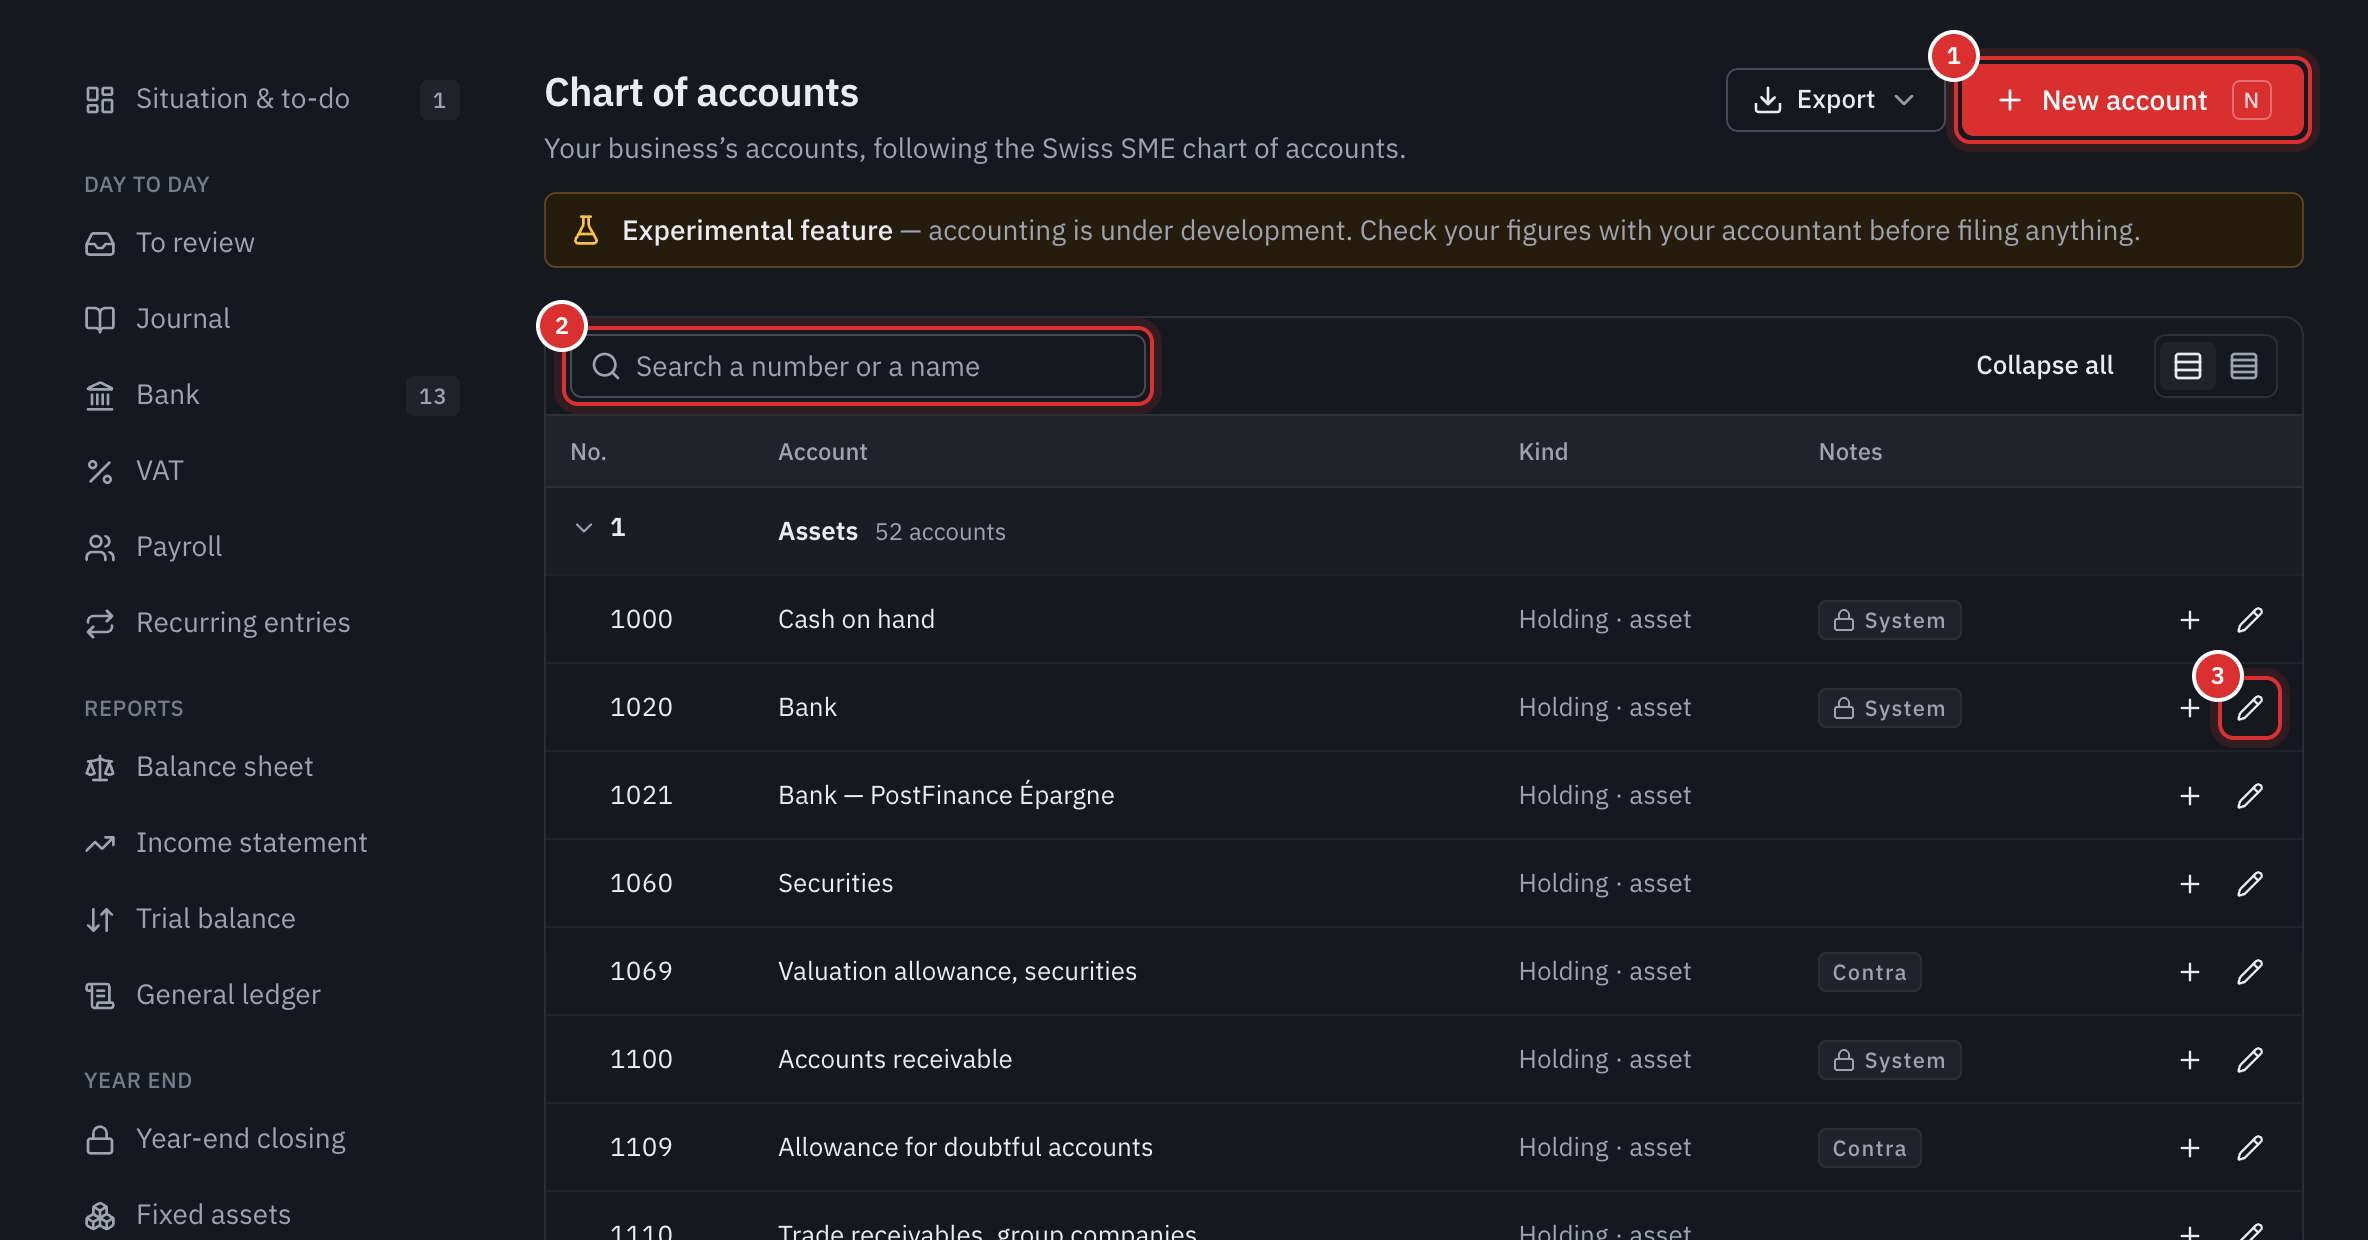Image resolution: width=2368 pixels, height=1240 pixels.
Task: Edit the 1000 Cash on hand account
Action: pyautogui.click(x=2249, y=620)
